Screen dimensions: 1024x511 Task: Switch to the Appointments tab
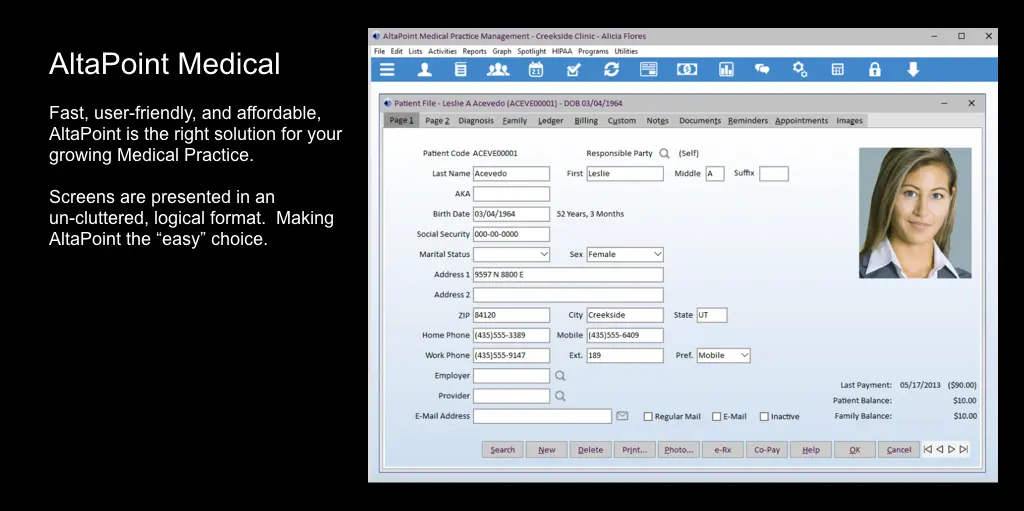pyautogui.click(x=801, y=120)
